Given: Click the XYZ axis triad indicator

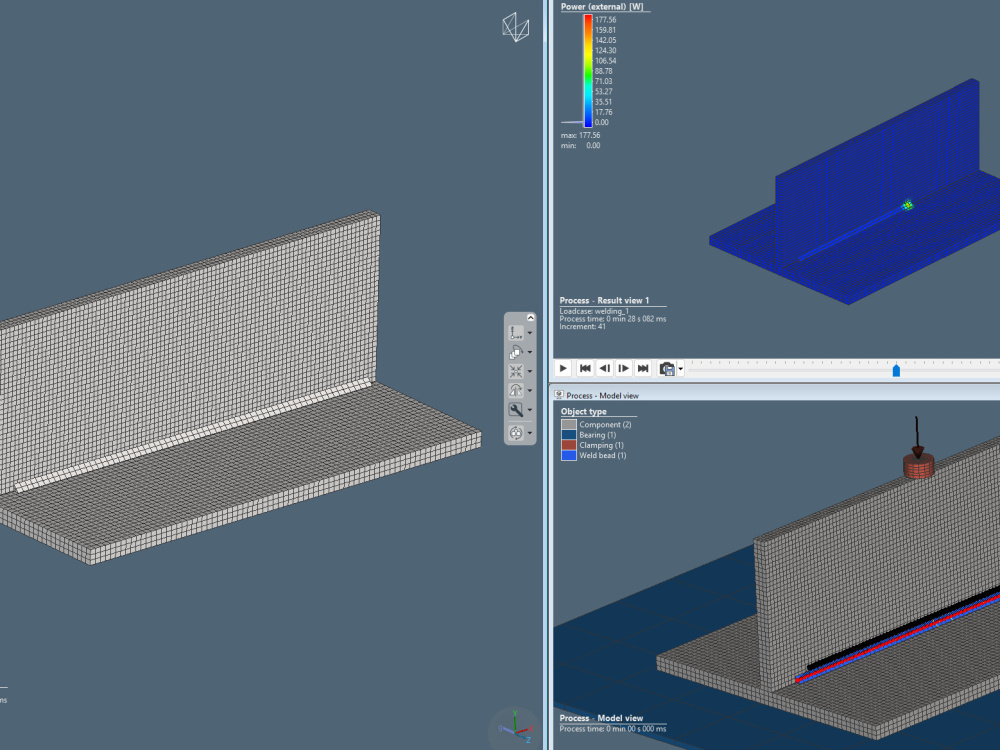Looking at the screenshot, I should pyautogui.click(x=515, y=727).
